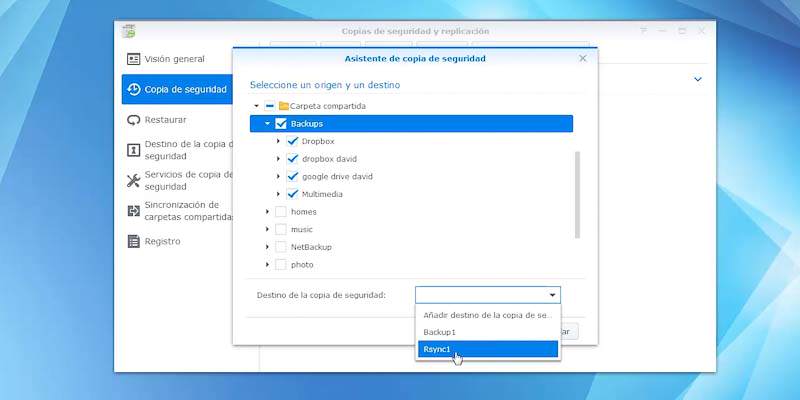Click the Backups folder row label
Image resolution: width=800 pixels, height=400 pixels.
coord(307,123)
